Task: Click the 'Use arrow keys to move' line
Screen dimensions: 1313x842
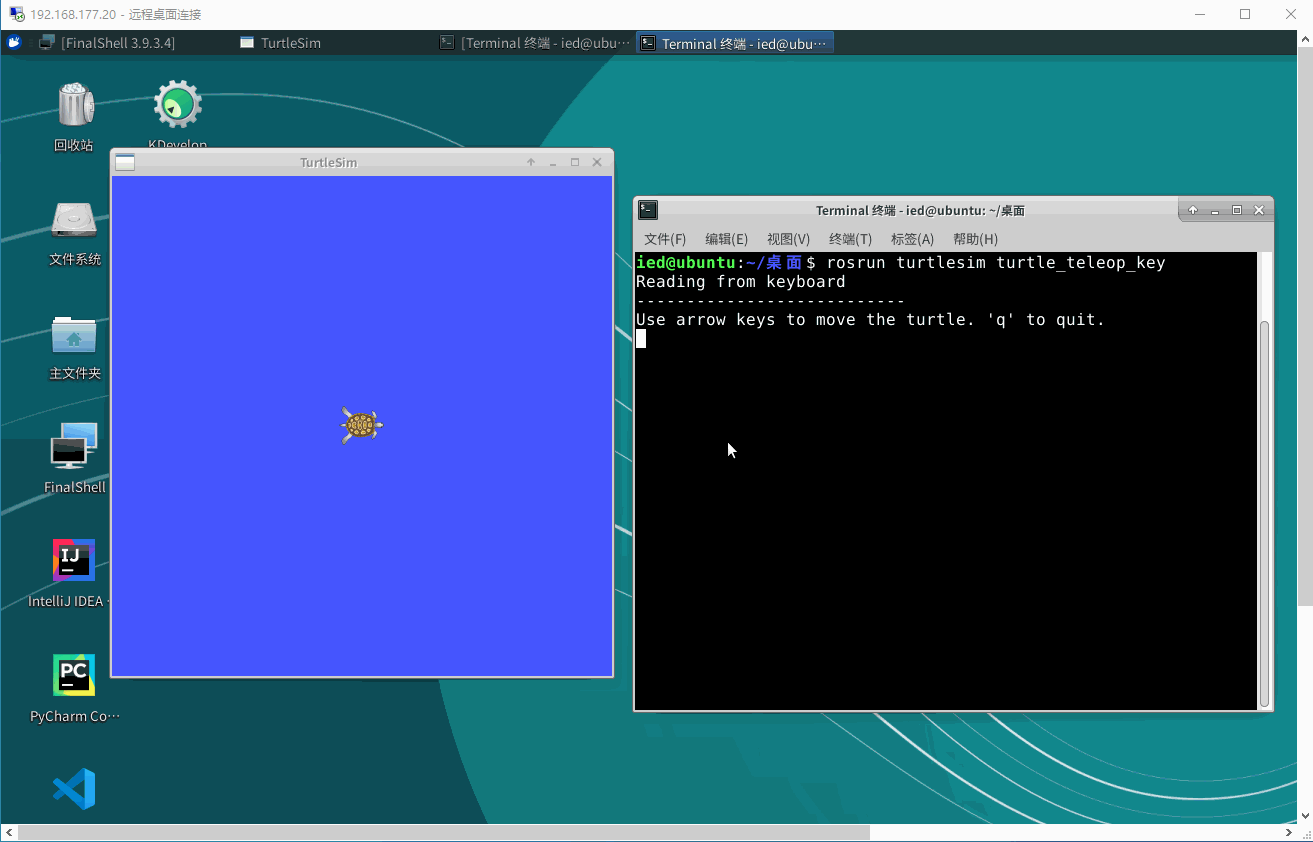Action: [x=871, y=320]
